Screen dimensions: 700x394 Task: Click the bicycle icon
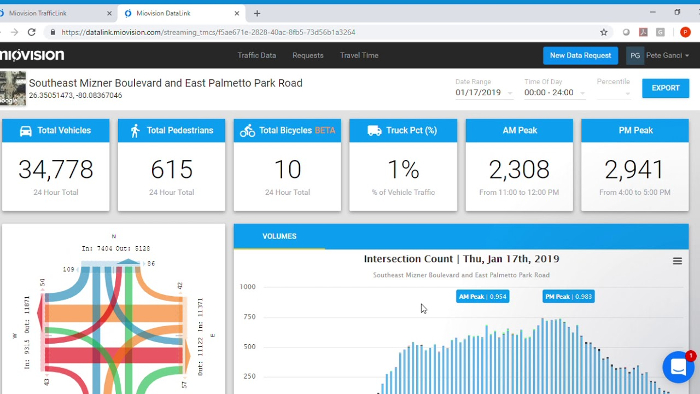click(x=247, y=131)
